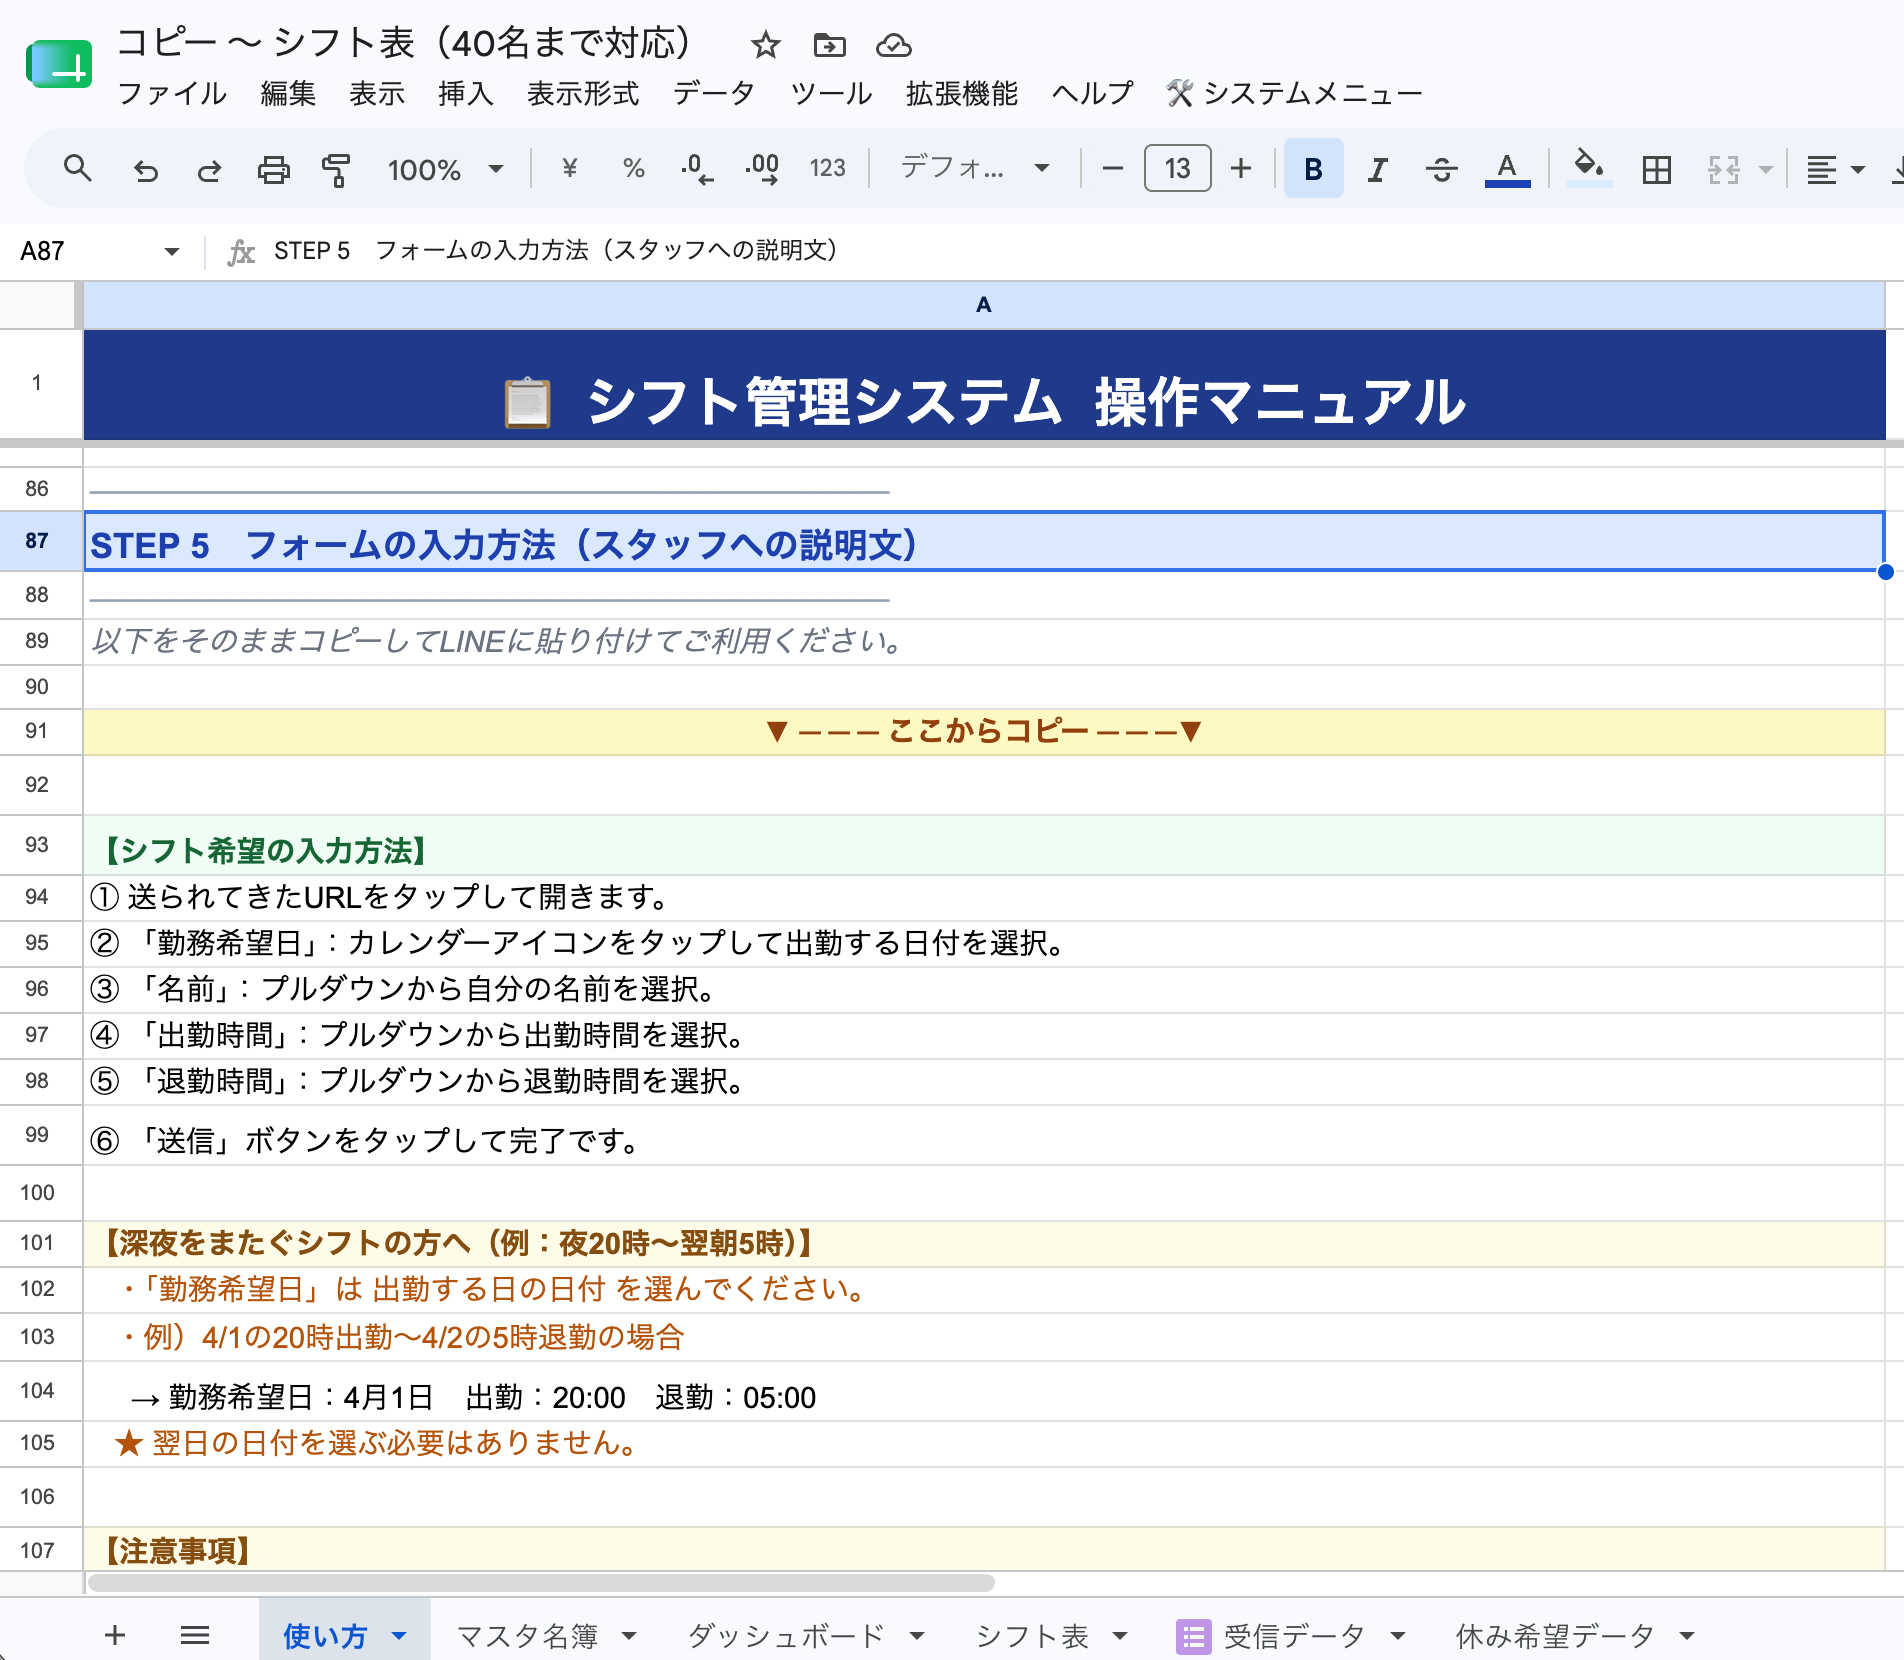Click the シフト希望の入力方法 heading cell

(984, 846)
